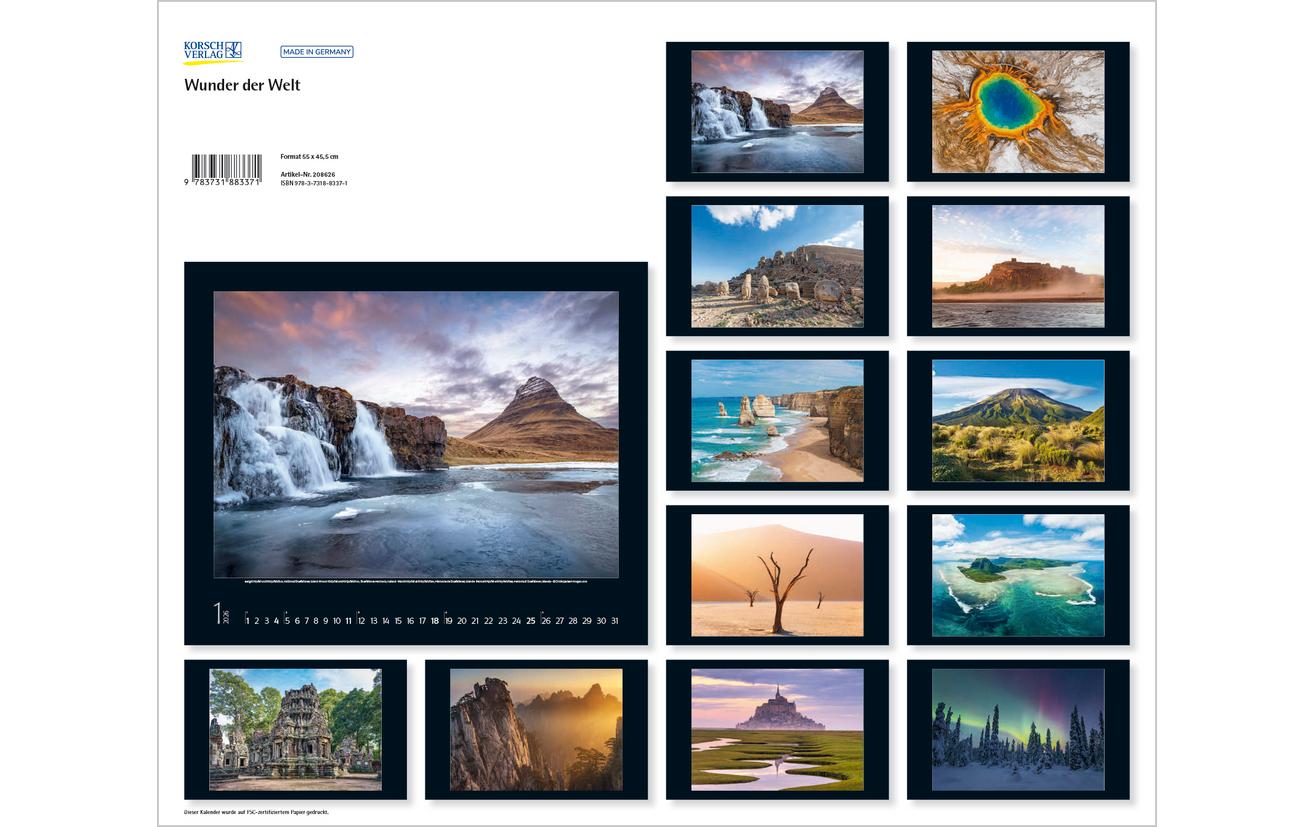Click the Made in Germany badge
The width and height of the screenshot is (1314, 827).
click(x=316, y=52)
